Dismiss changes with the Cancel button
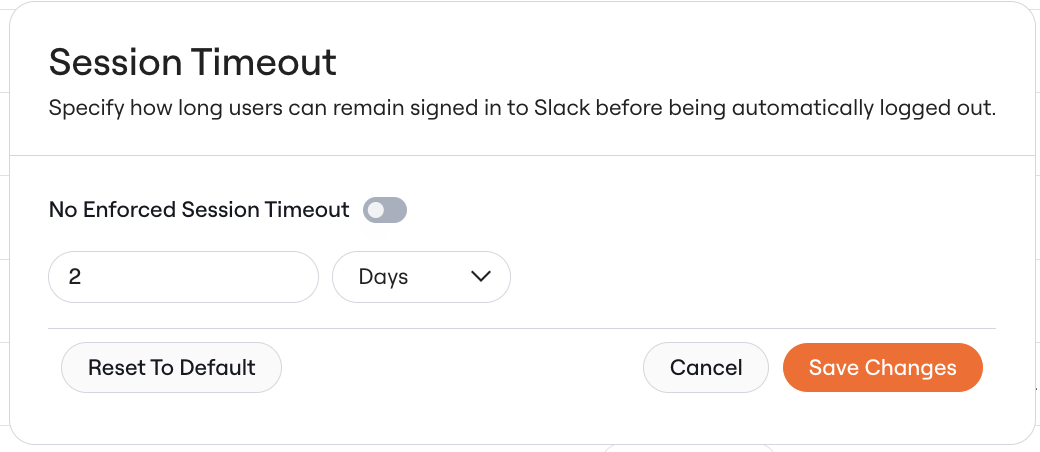The width and height of the screenshot is (1040, 452). click(x=706, y=368)
